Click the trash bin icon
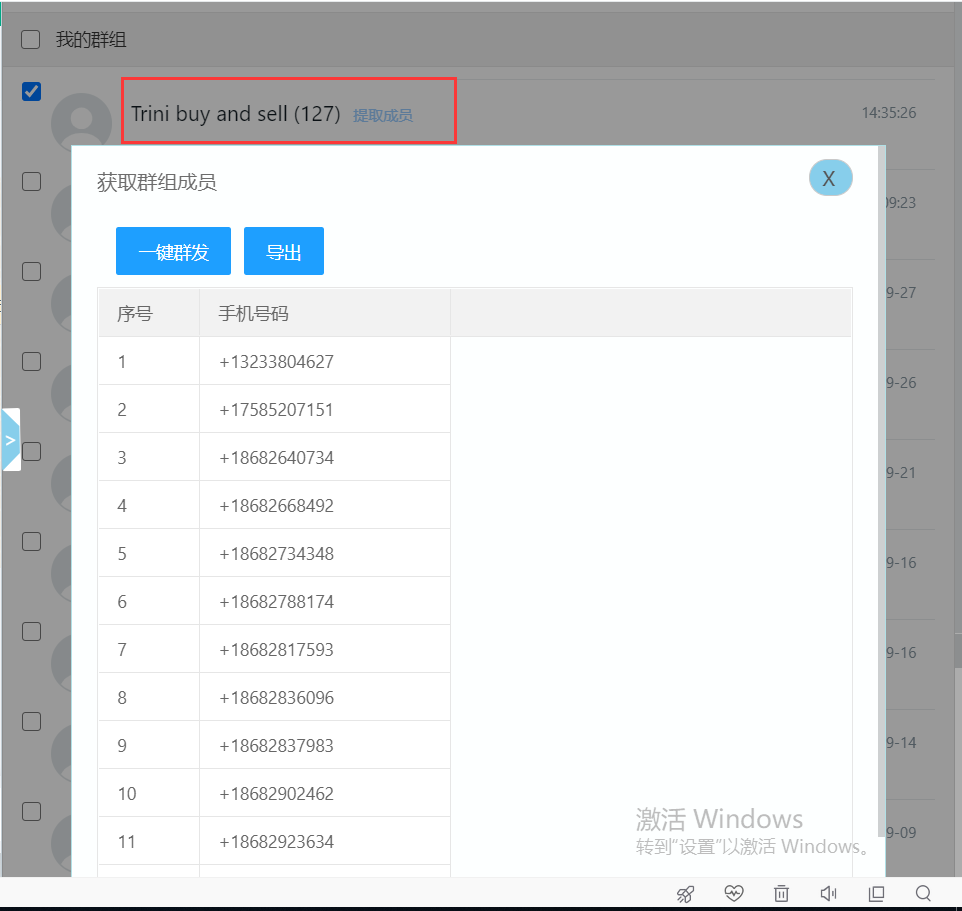The height and width of the screenshot is (911, 962). point(782,893)
